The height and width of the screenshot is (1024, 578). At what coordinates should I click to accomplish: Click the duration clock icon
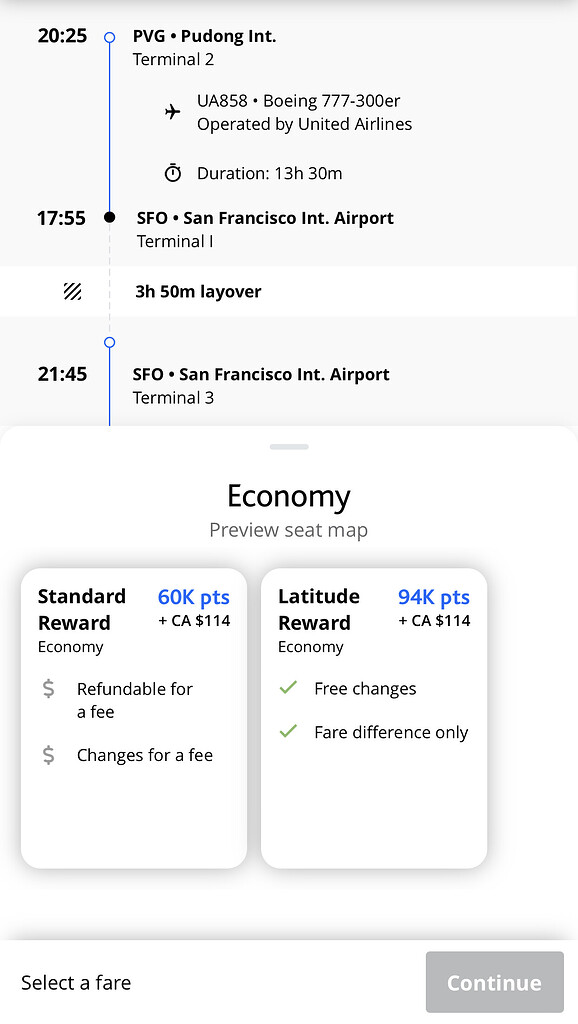(x=172, y=172)
